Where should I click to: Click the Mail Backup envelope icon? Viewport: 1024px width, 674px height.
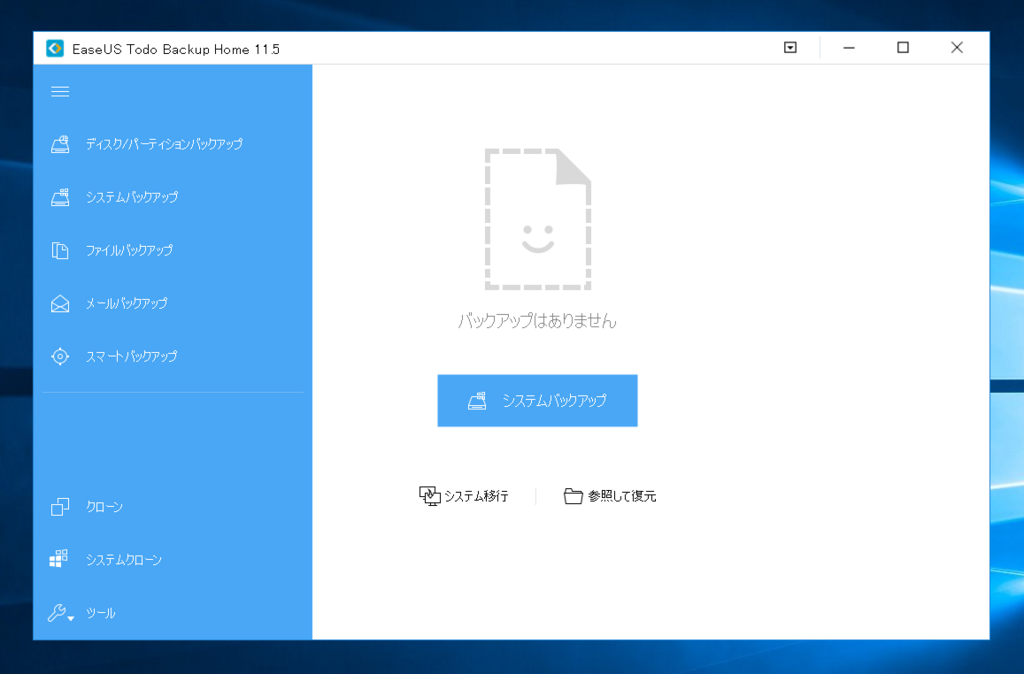click(60, 304)
